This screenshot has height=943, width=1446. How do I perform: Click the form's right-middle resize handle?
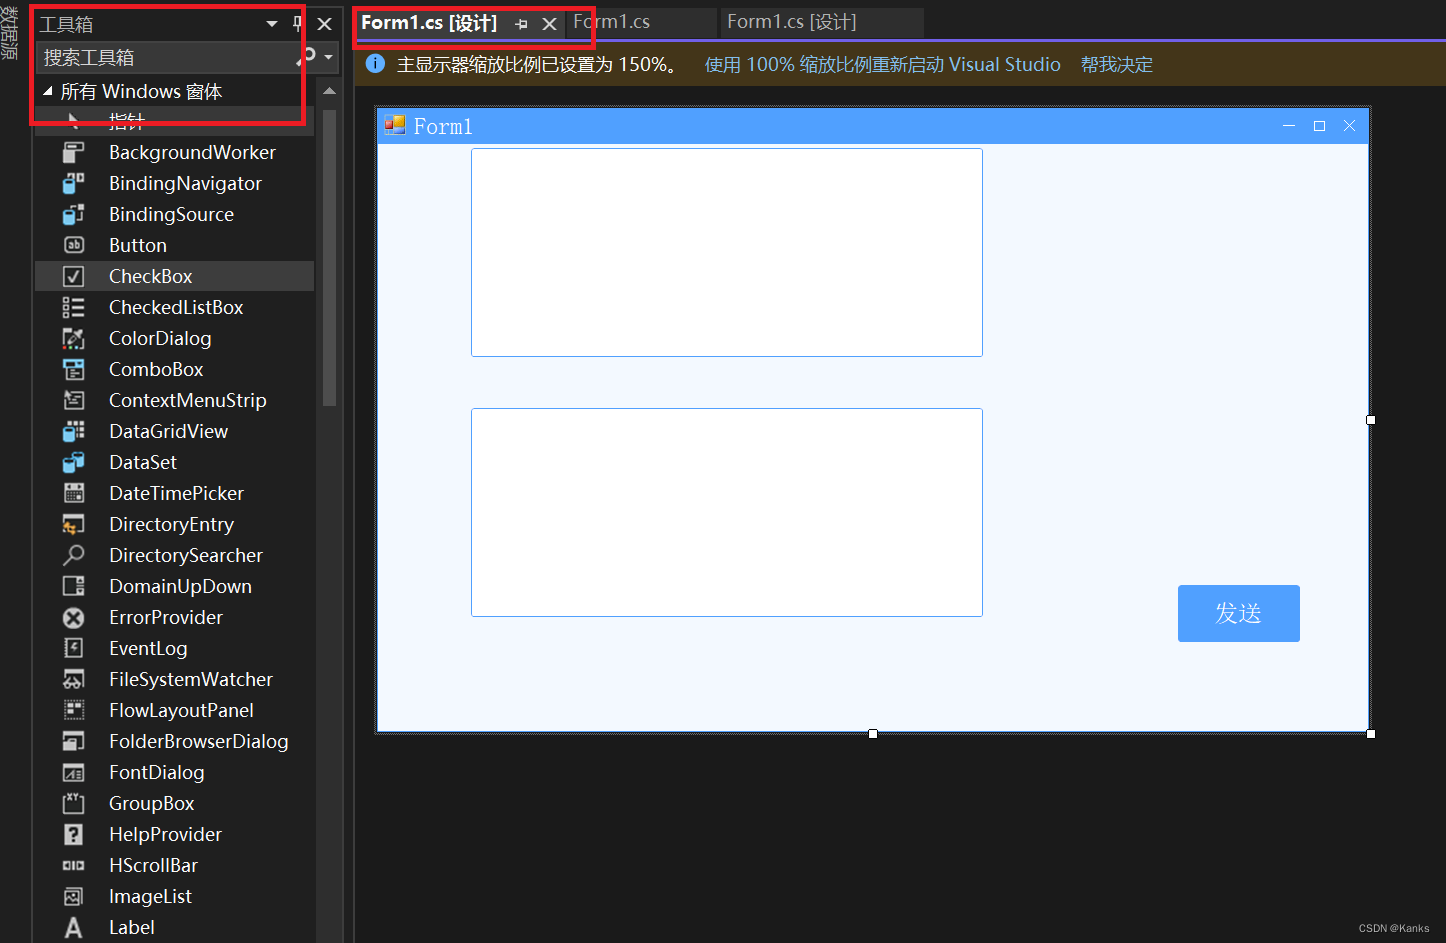click(x=1371, y=420)
